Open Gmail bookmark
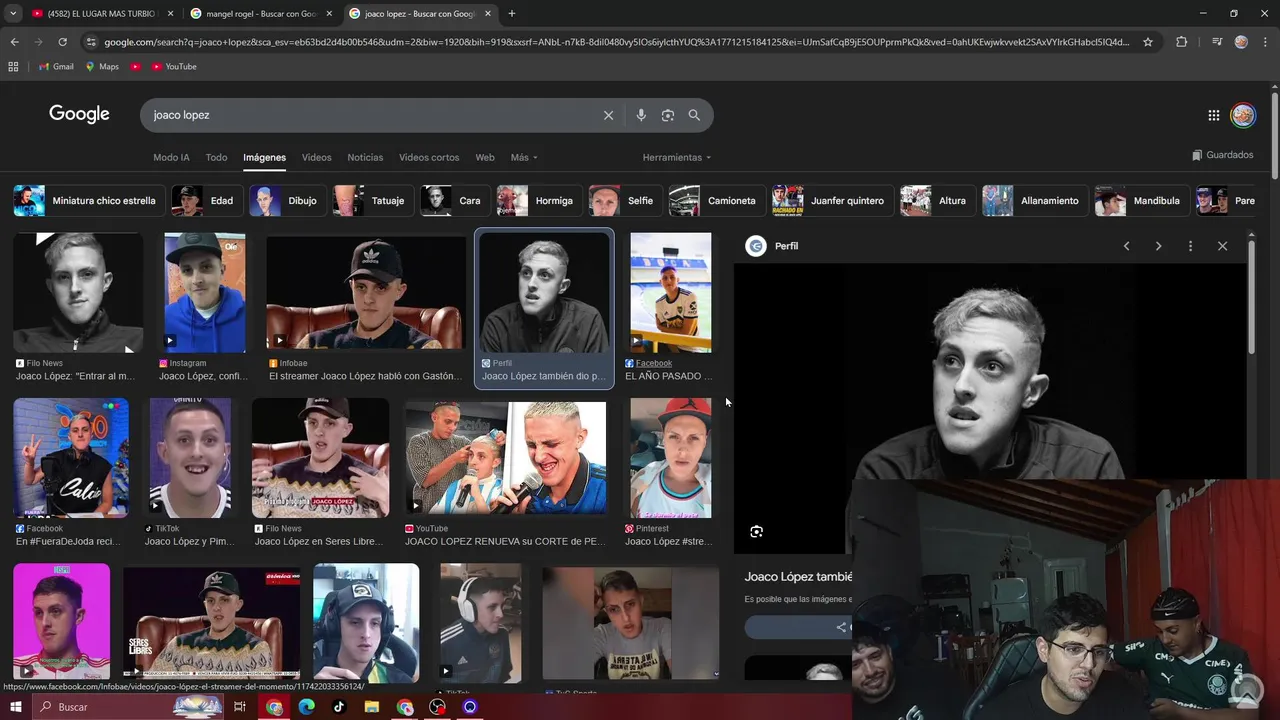Screen dimensions: 1280x720 [56, 67]
